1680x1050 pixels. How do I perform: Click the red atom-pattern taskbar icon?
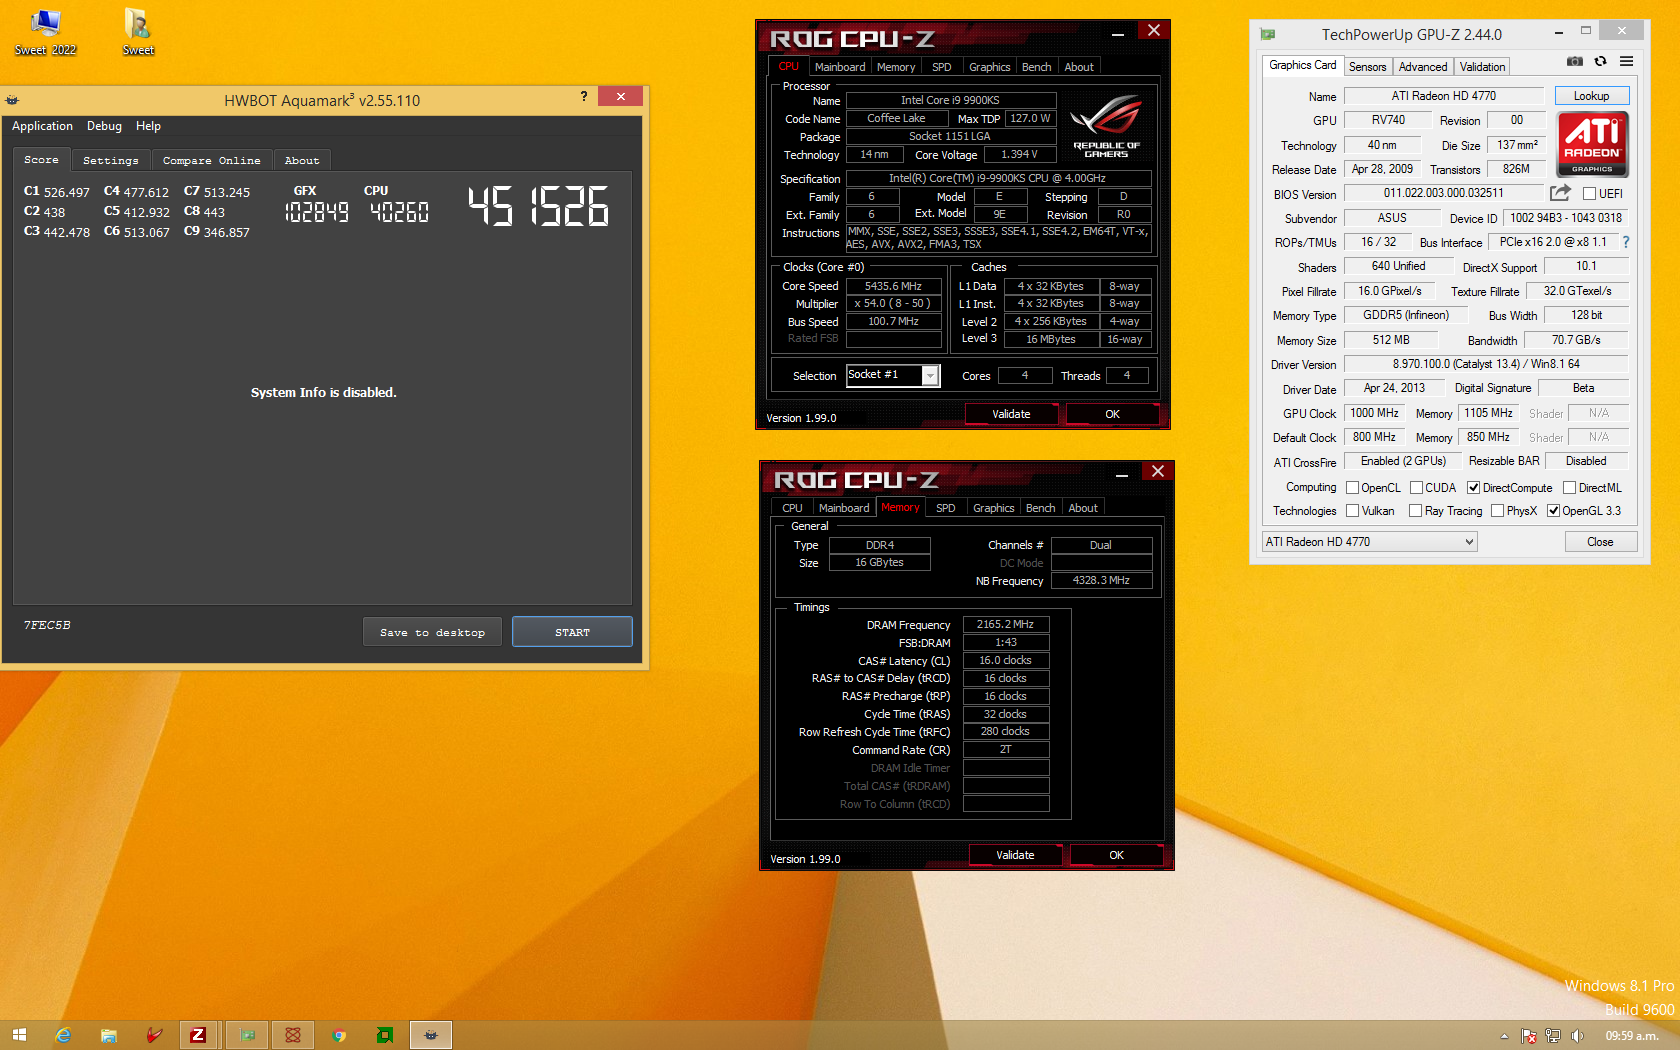tap(293, 1035)
